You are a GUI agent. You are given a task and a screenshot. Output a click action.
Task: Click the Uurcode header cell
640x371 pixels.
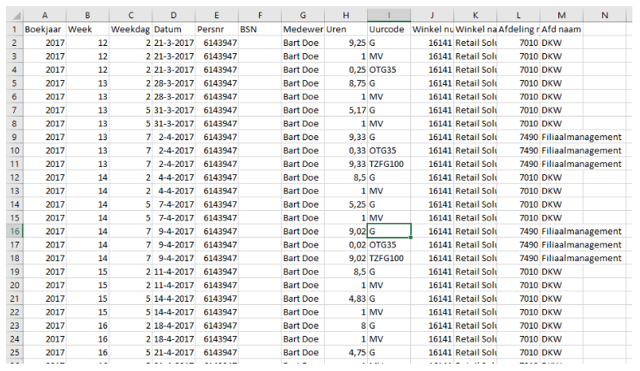coord(389,29)
